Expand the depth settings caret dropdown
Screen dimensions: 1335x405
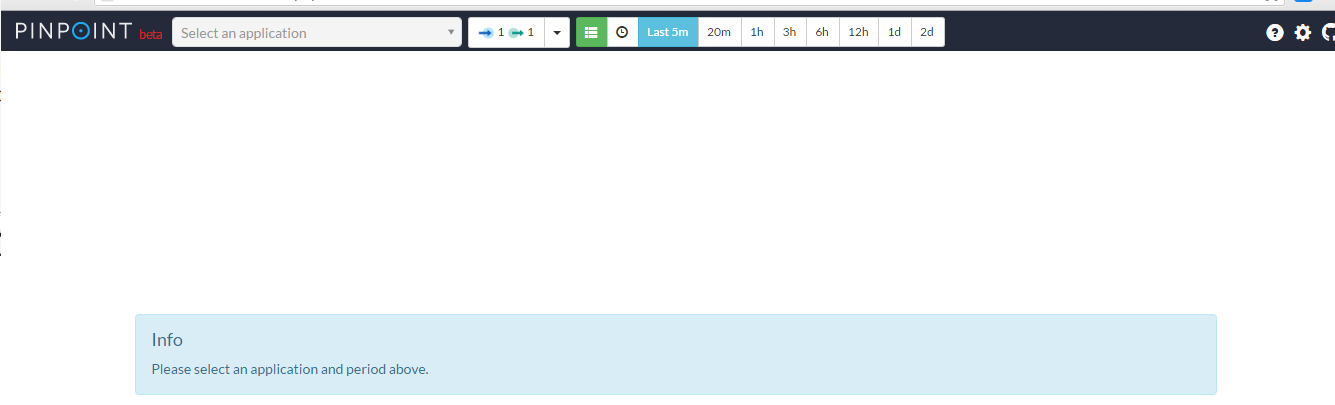point(557,33)
